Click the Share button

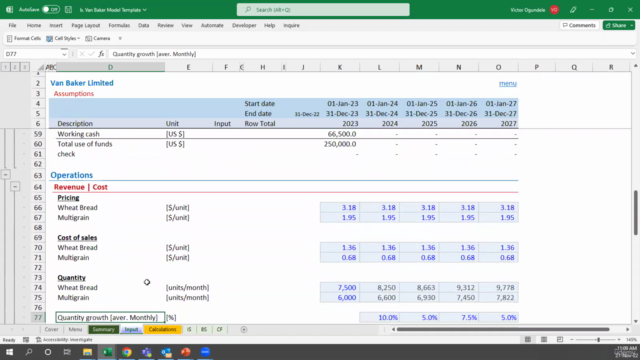[616, 25]
